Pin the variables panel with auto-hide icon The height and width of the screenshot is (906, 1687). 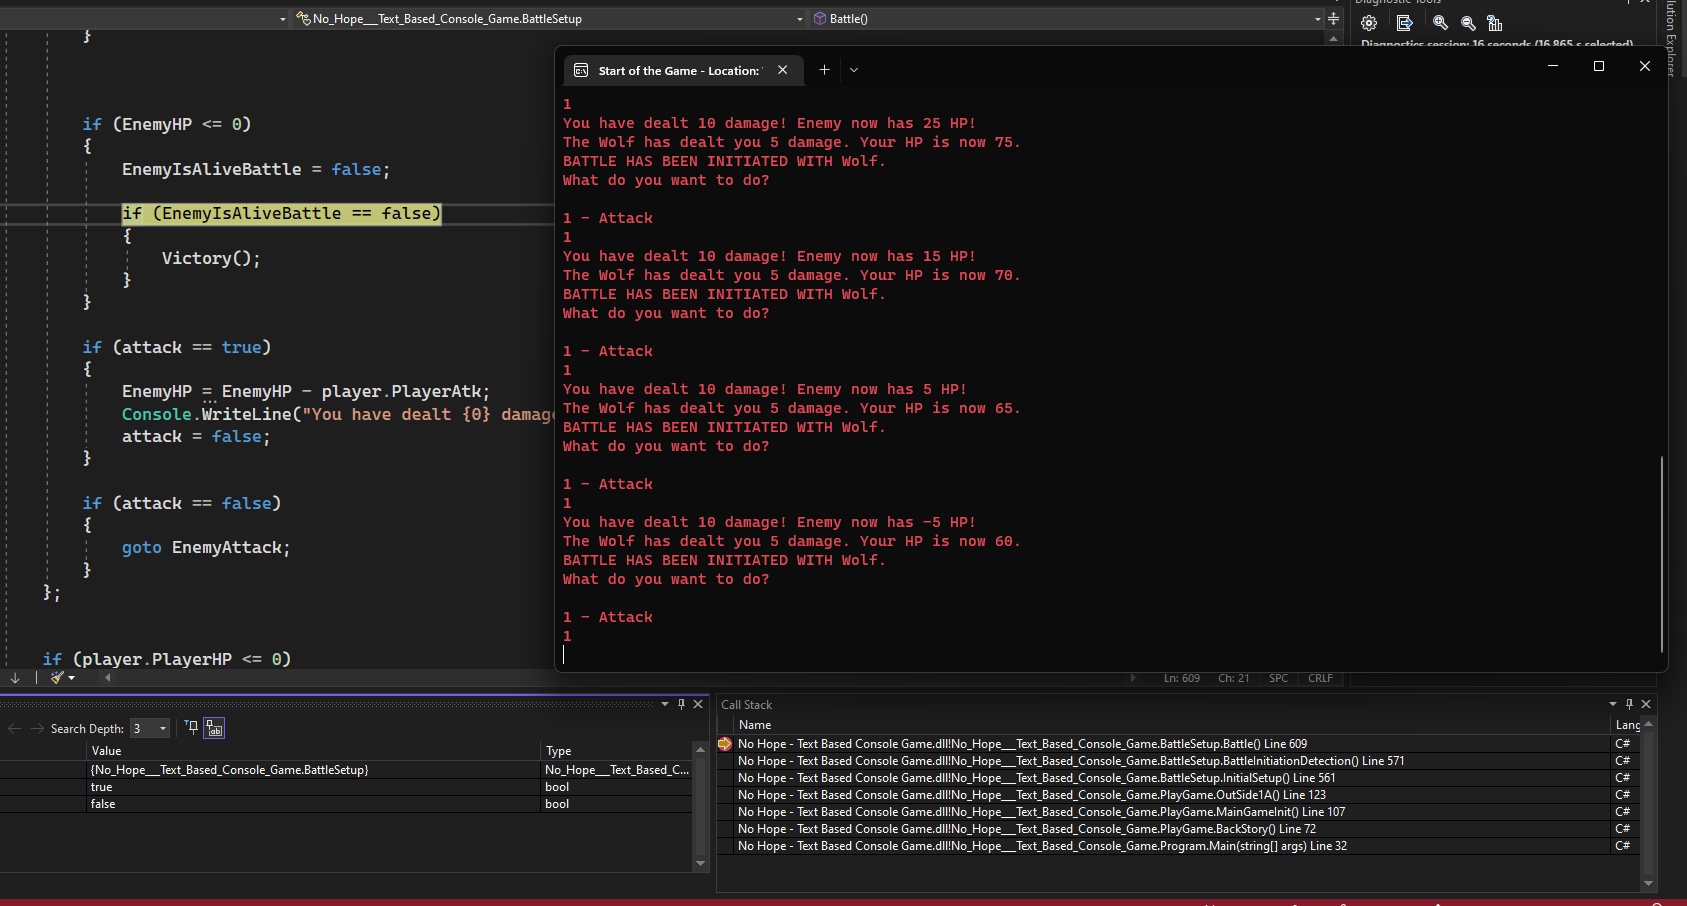click(x=682, y=704)
